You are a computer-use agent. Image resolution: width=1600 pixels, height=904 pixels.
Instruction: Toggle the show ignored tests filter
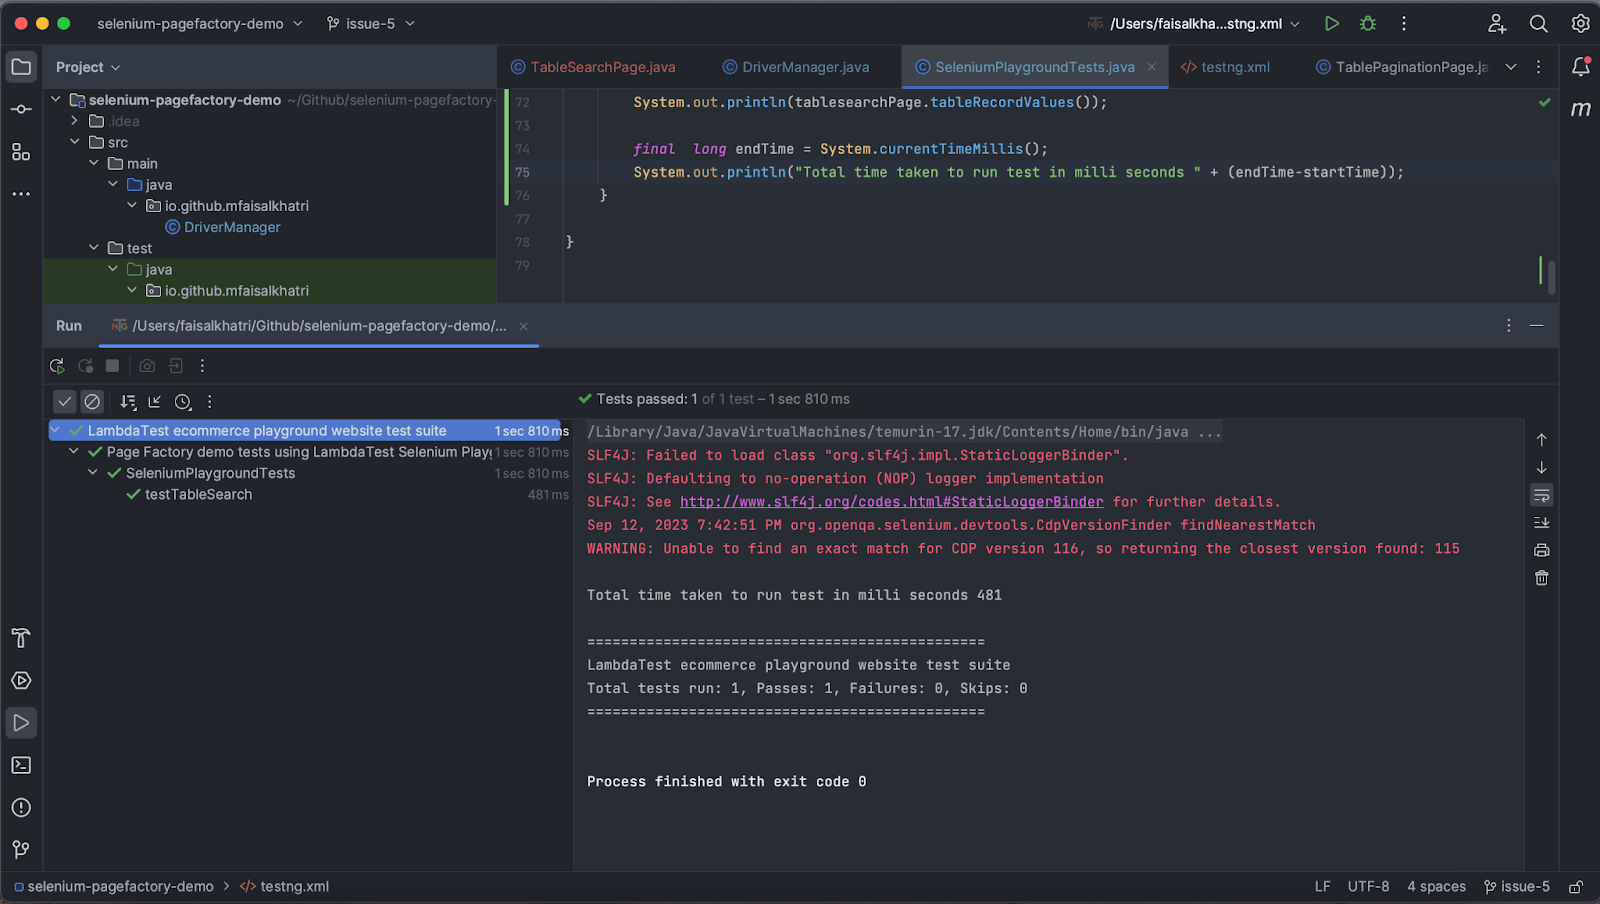point(92,401)
